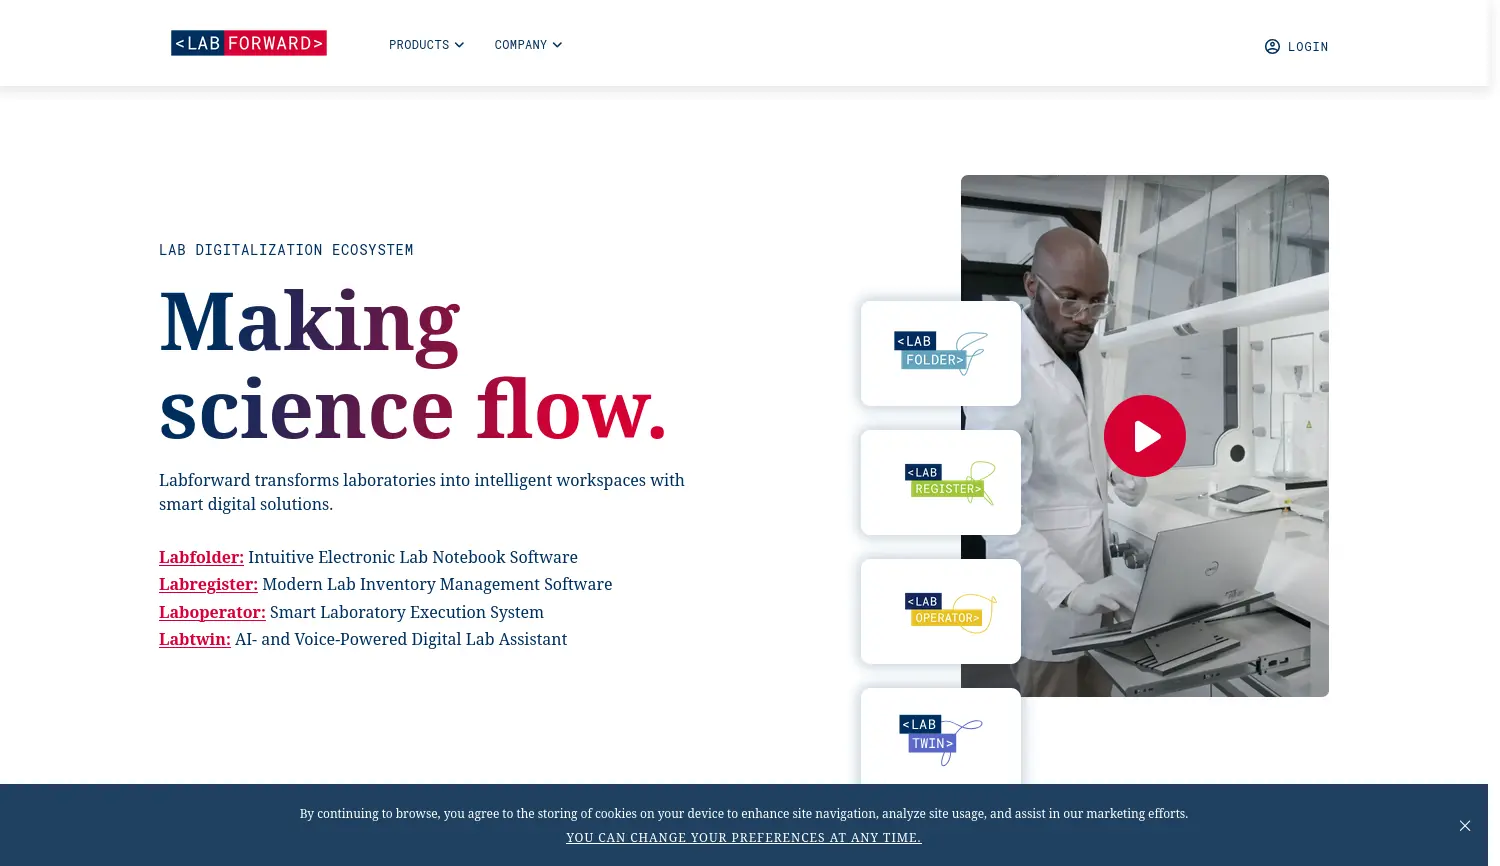1500x866 pixels.
Task: Expand the PRODUCTS navigation dropdown
Action: coord(426,44)
